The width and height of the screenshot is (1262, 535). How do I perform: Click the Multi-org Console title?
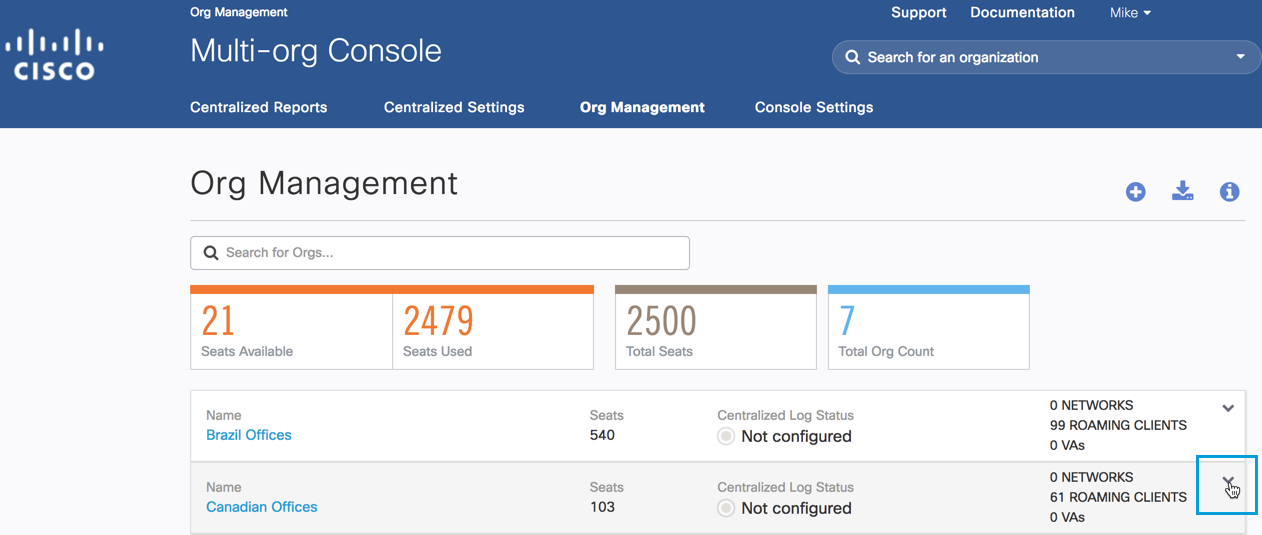316,51
